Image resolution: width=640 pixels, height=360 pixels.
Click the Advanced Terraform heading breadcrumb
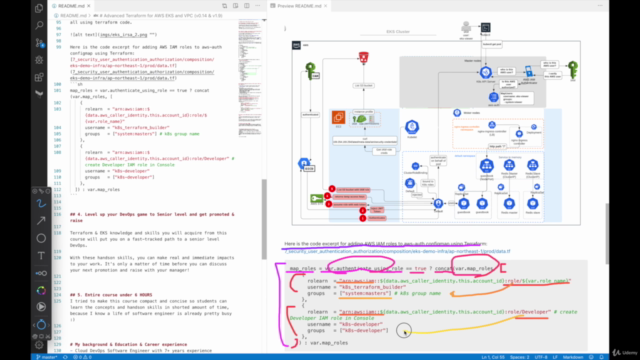pyautogui.click(x=158, y=16)
